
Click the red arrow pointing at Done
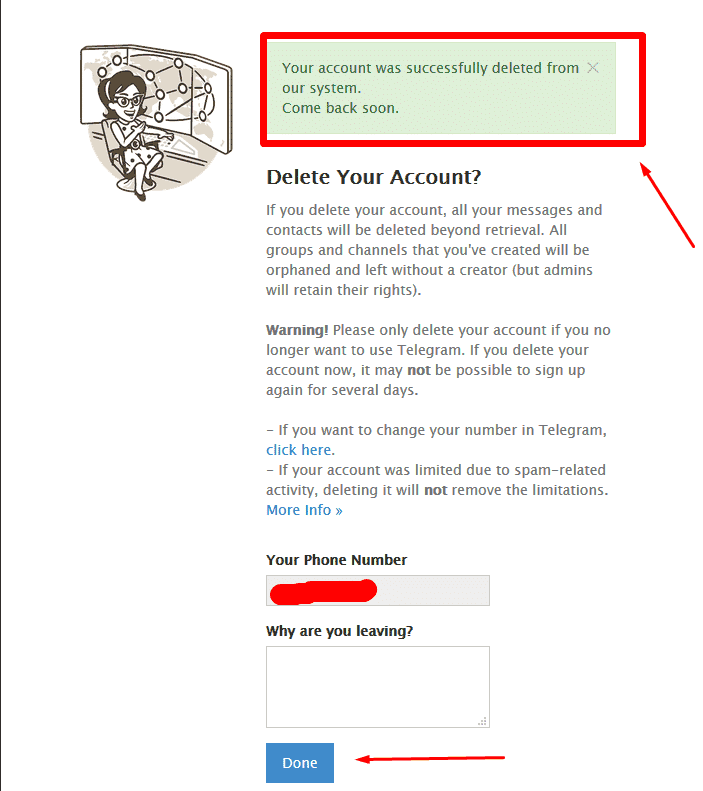coord(430,758)
